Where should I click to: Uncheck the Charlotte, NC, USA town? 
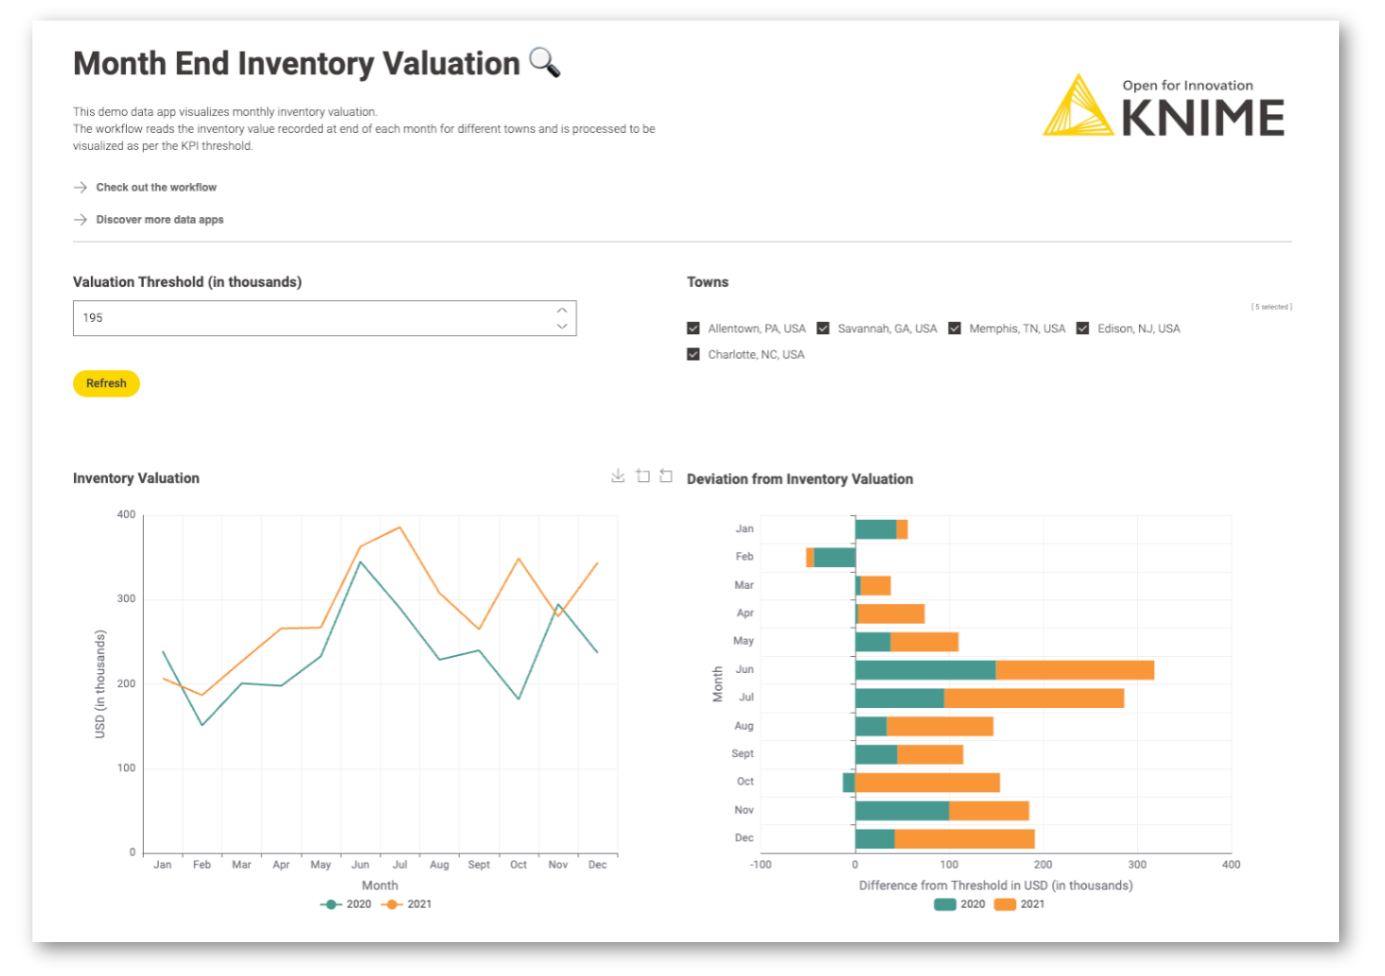coord(693,354)
